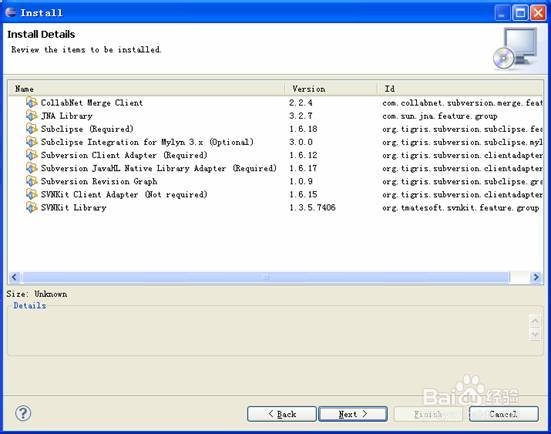Click version 1.3.5.7406 cell
Screen dimensions: 551x434
pos(312,207)
